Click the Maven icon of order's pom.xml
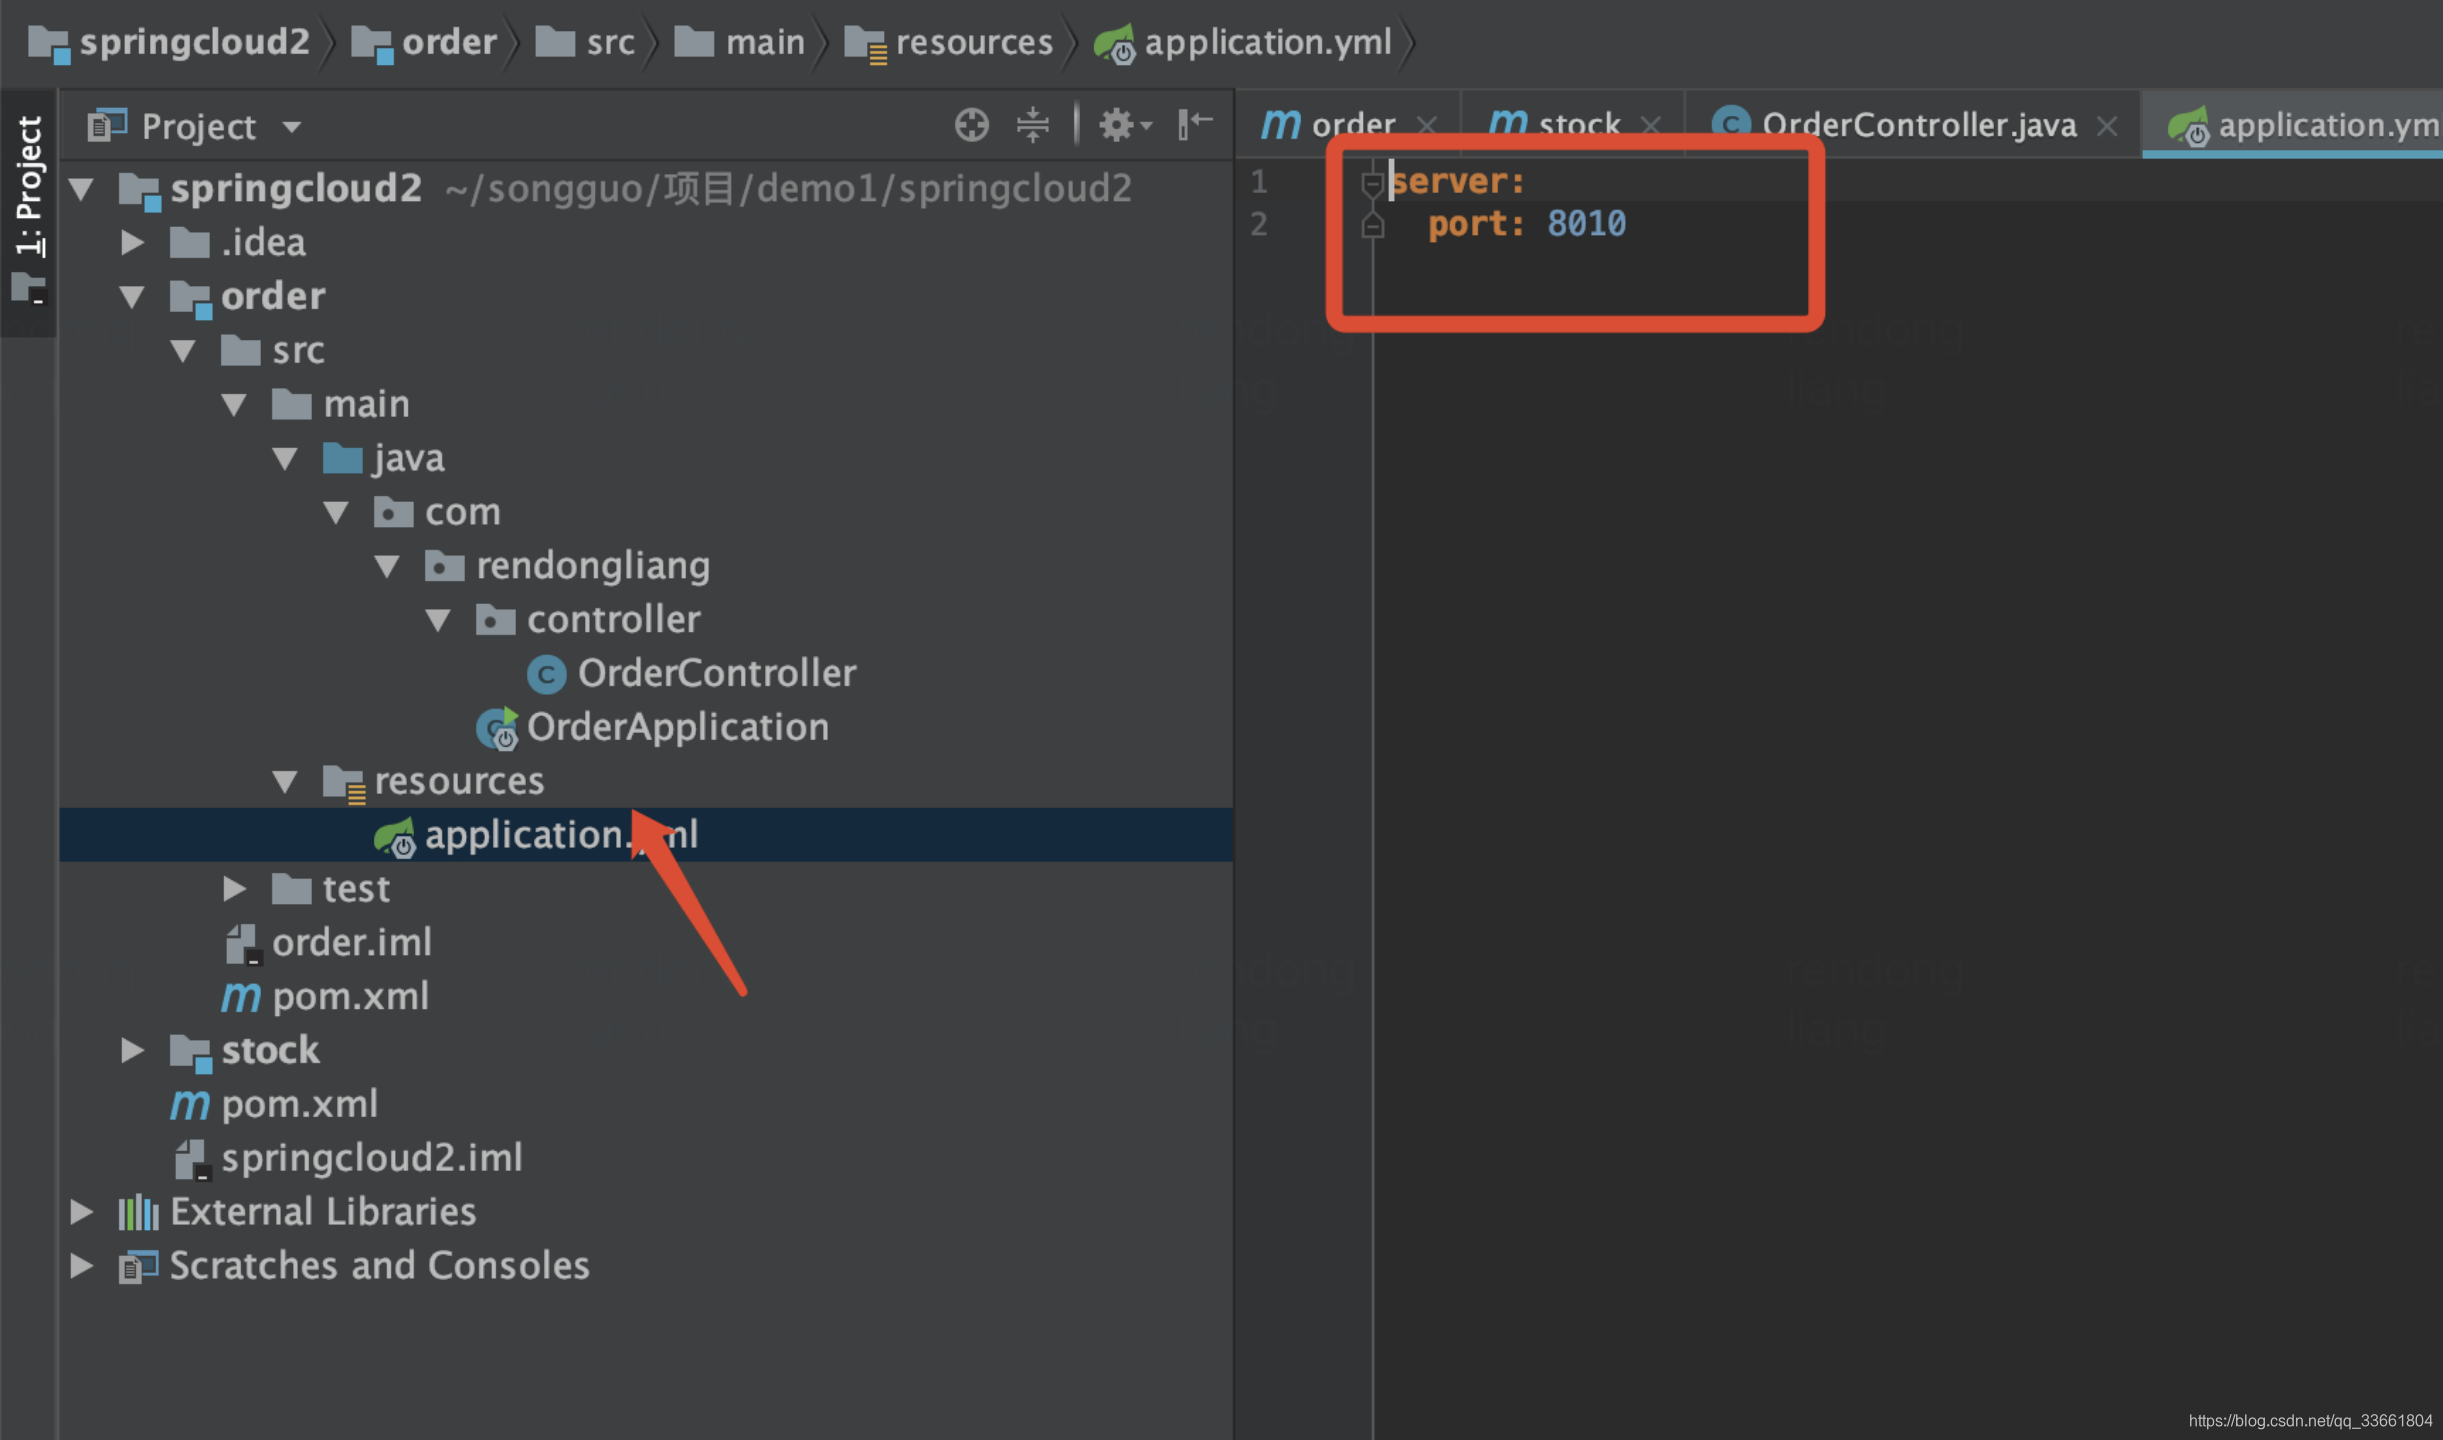 240,996
